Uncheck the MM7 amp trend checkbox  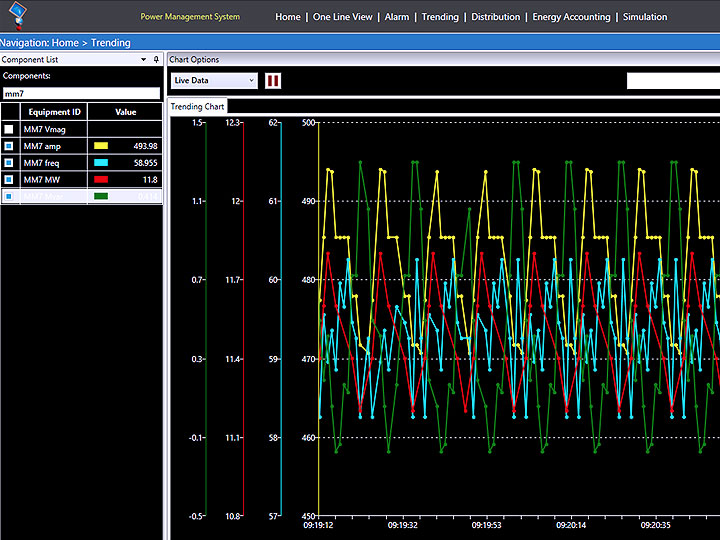[9, 146]
